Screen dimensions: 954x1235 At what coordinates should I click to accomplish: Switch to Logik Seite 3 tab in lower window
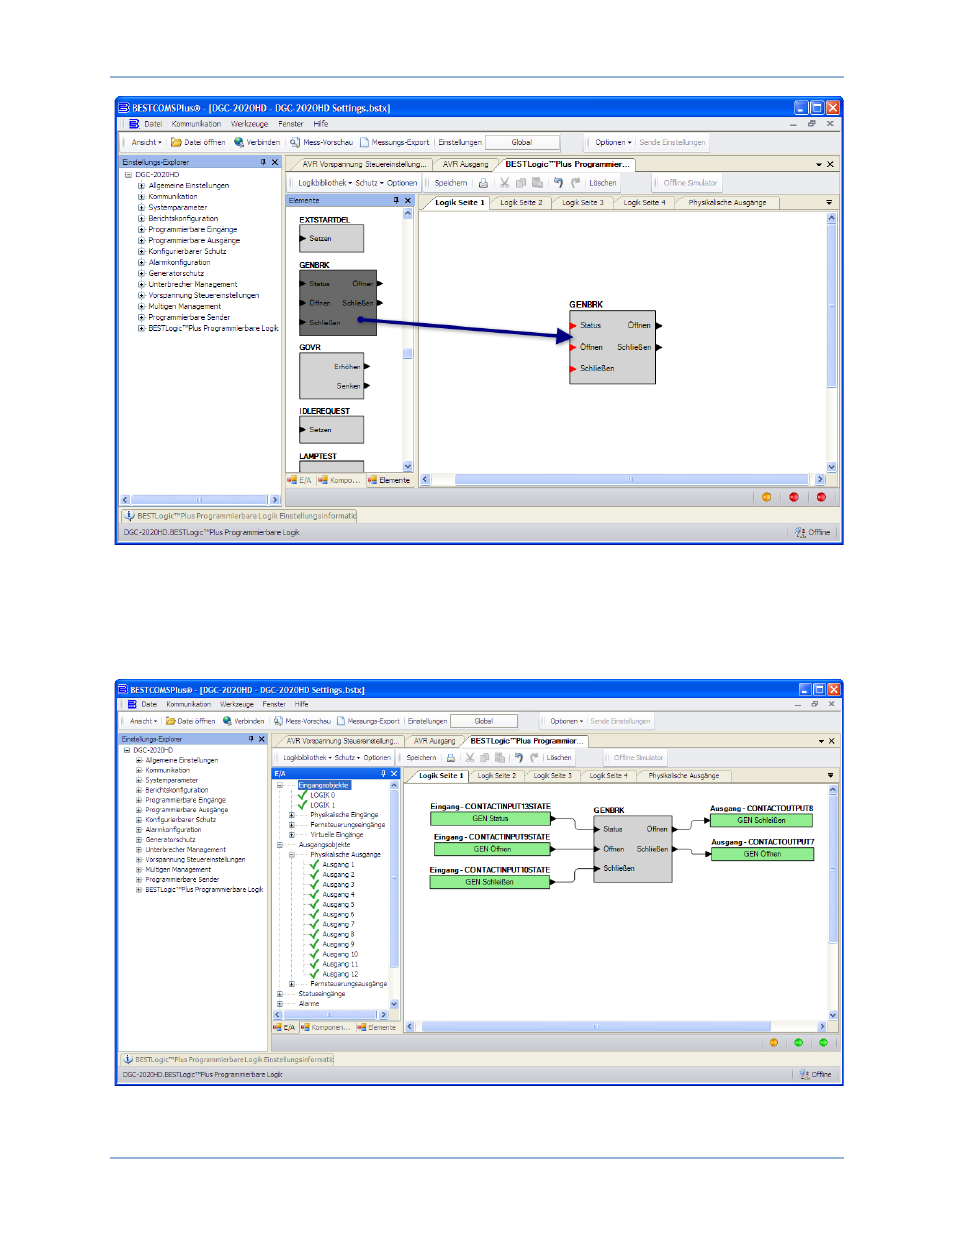[x=553, y=776]
